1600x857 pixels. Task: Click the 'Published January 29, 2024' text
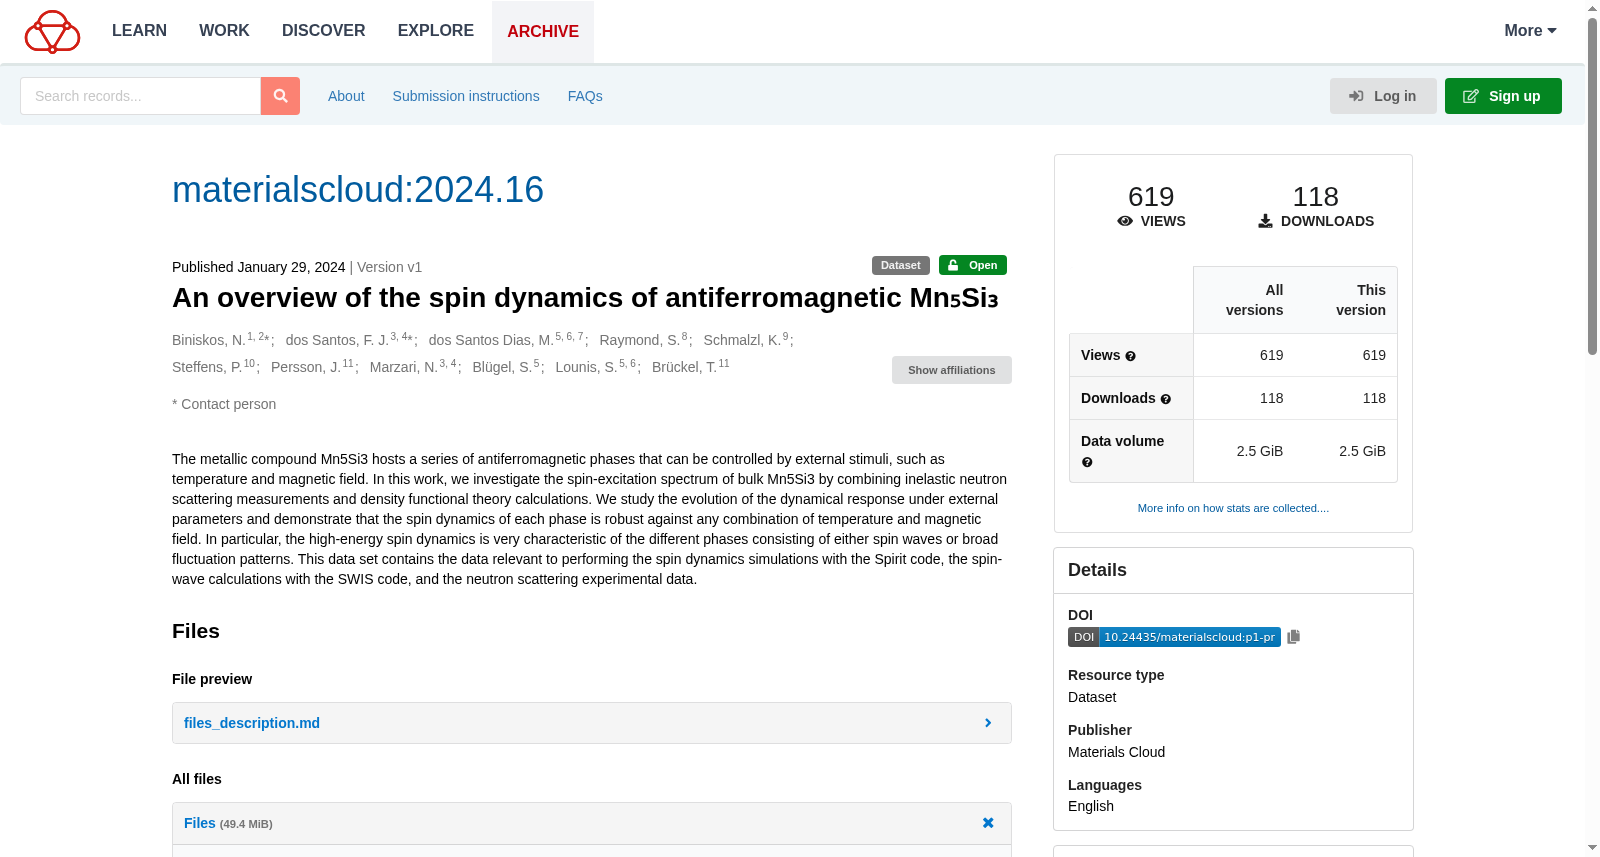(x=258, y=267)
